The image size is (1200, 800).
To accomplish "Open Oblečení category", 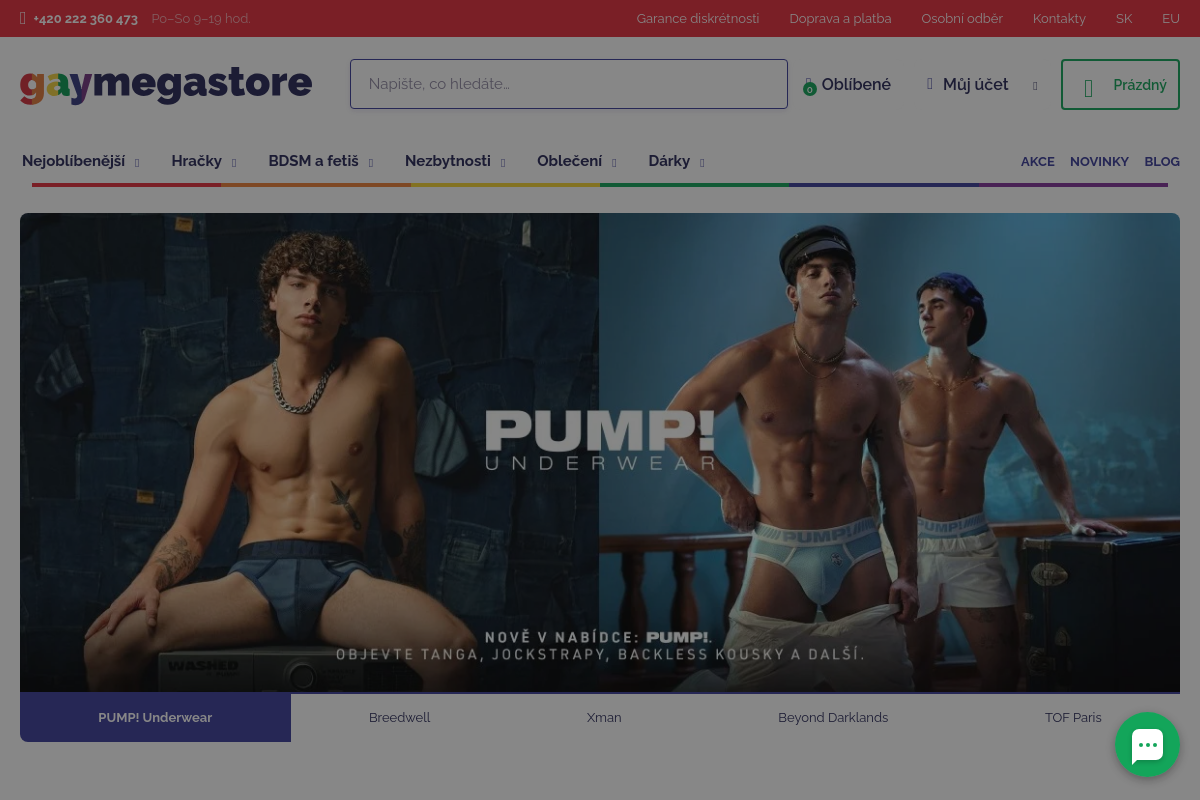I will pos(570,161).
